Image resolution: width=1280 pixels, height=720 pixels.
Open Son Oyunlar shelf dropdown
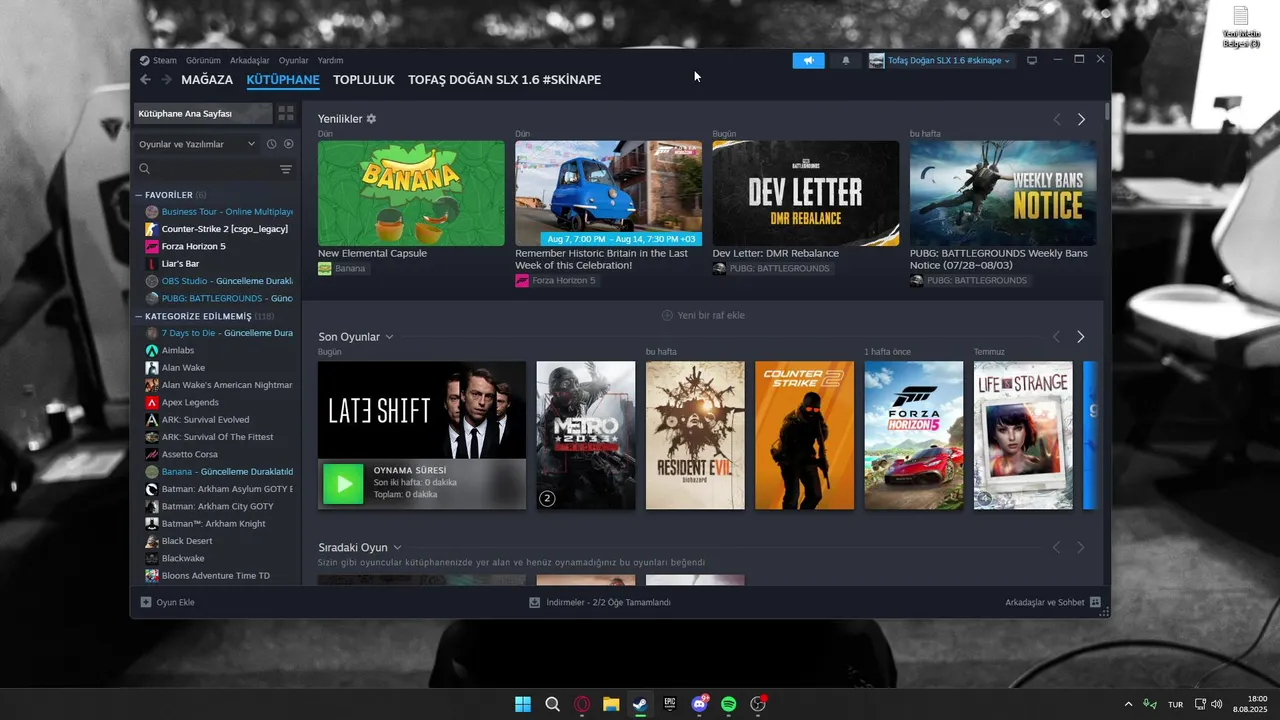click(389, 337)
